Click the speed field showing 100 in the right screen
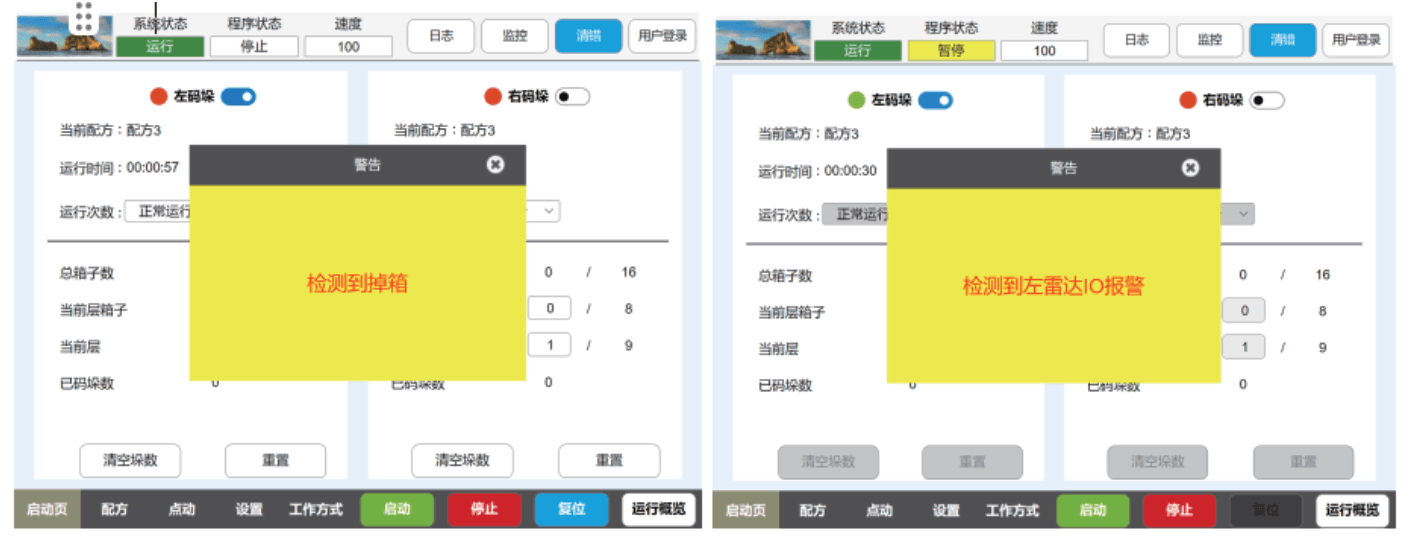The image size is (1421, 540). tap(1044, 50)
